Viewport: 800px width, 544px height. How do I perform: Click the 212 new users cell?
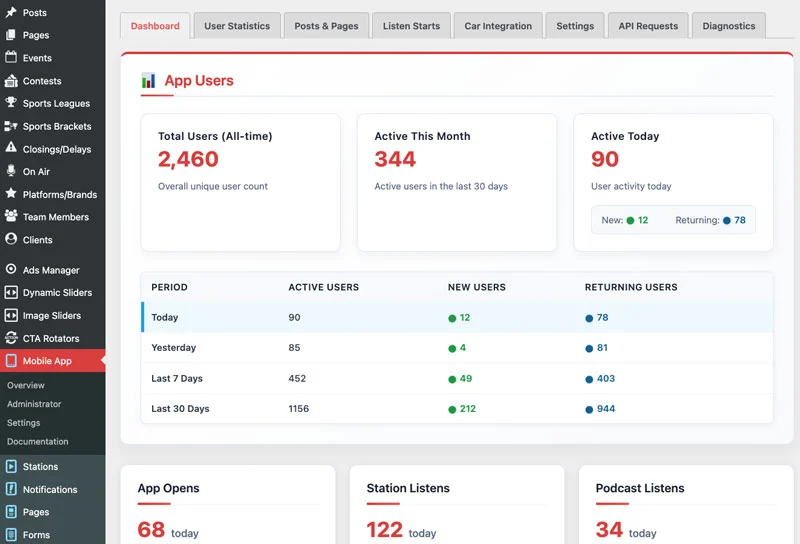coord(462,409)
